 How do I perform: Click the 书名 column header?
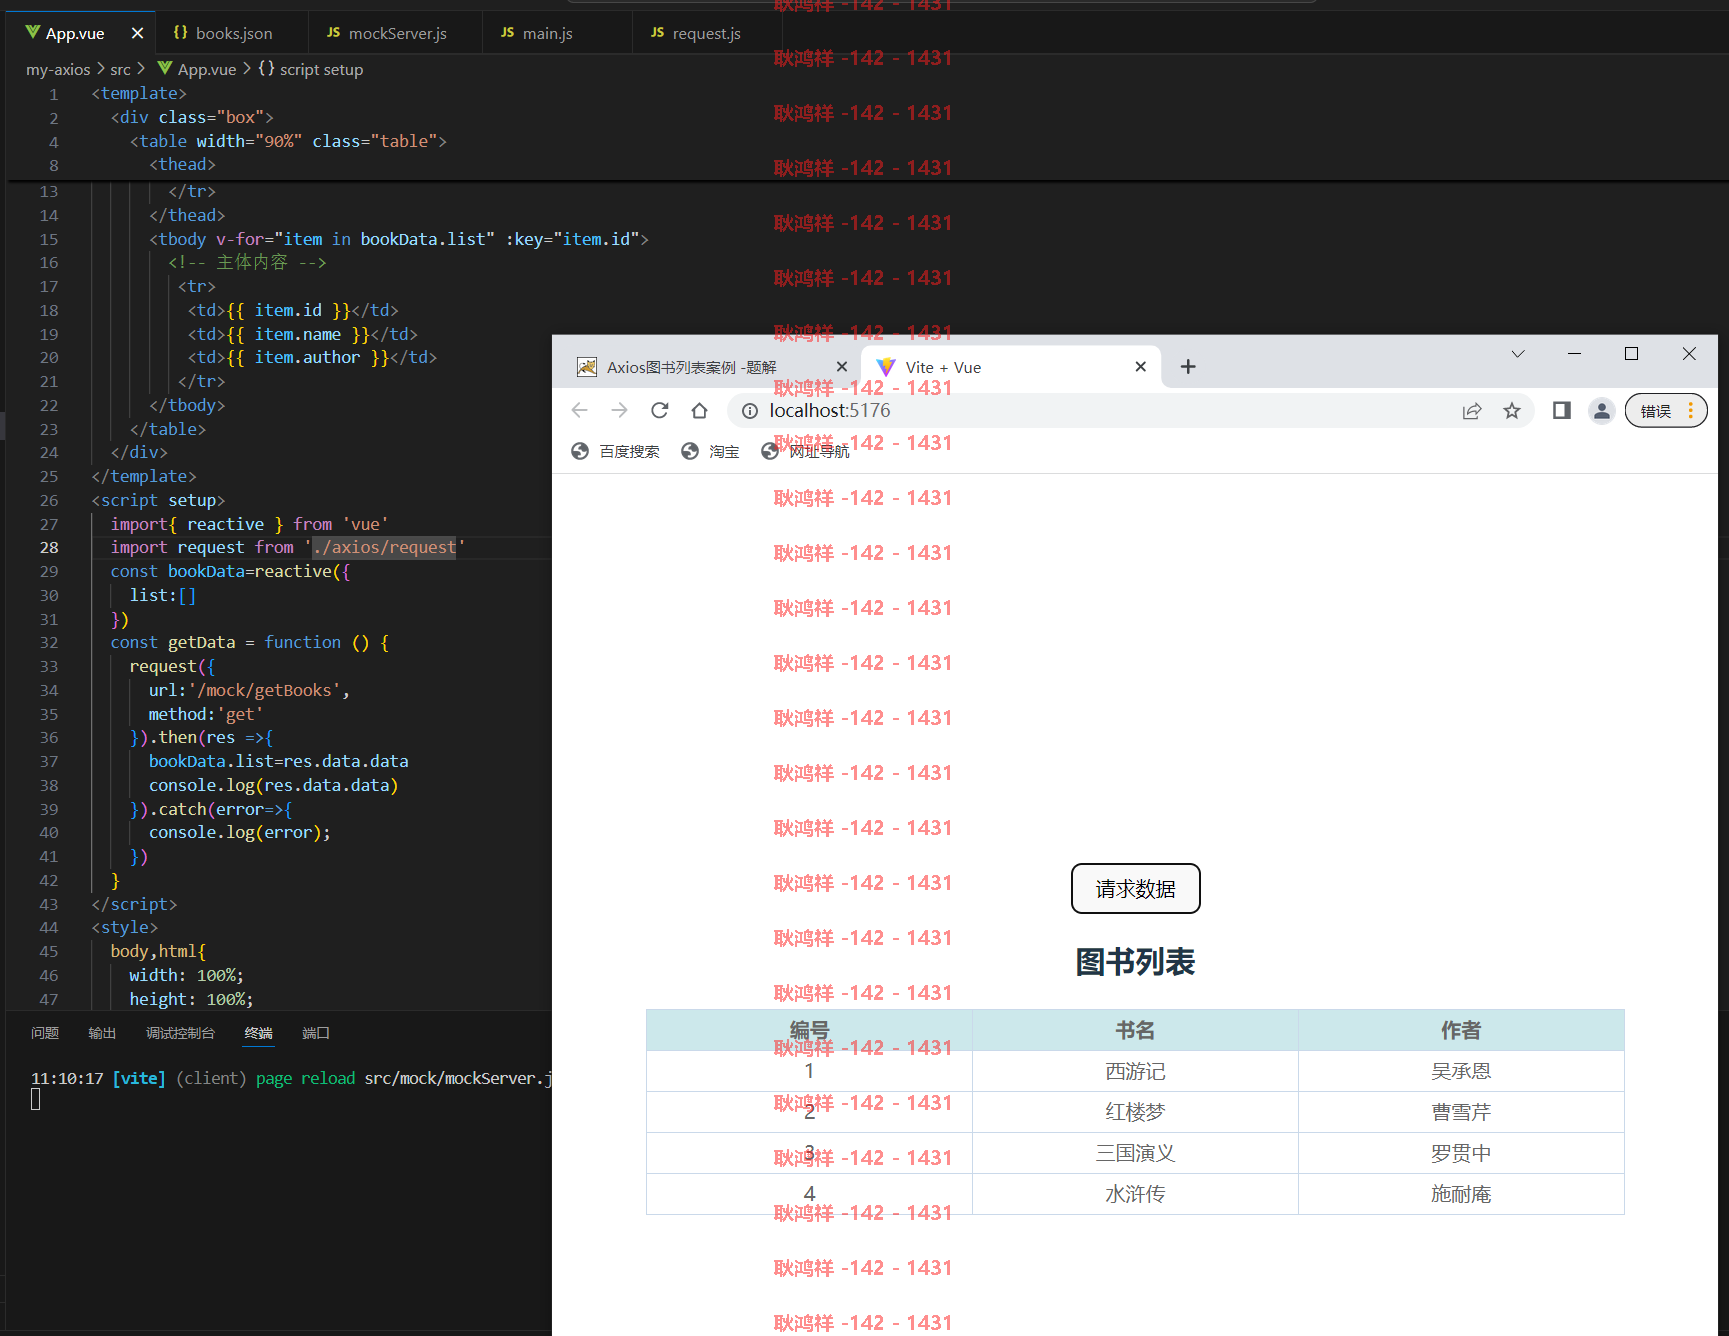coord(1135,1030)
